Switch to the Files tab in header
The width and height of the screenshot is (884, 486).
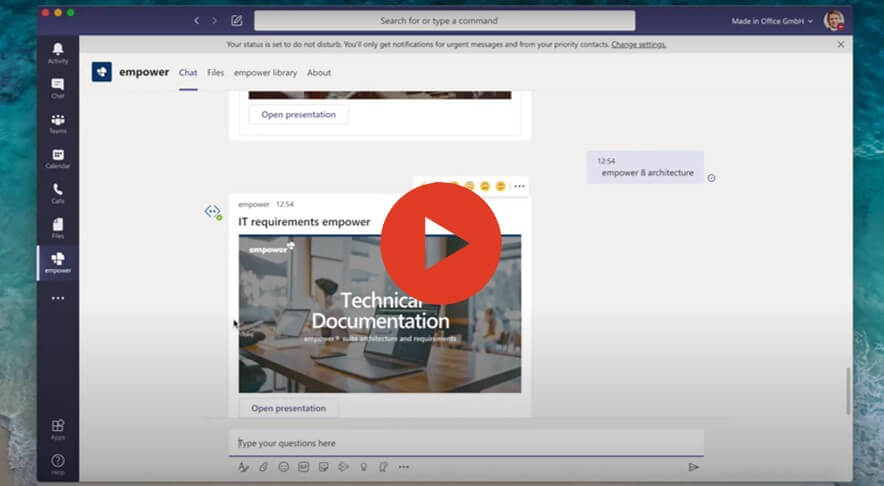(215, 73)
